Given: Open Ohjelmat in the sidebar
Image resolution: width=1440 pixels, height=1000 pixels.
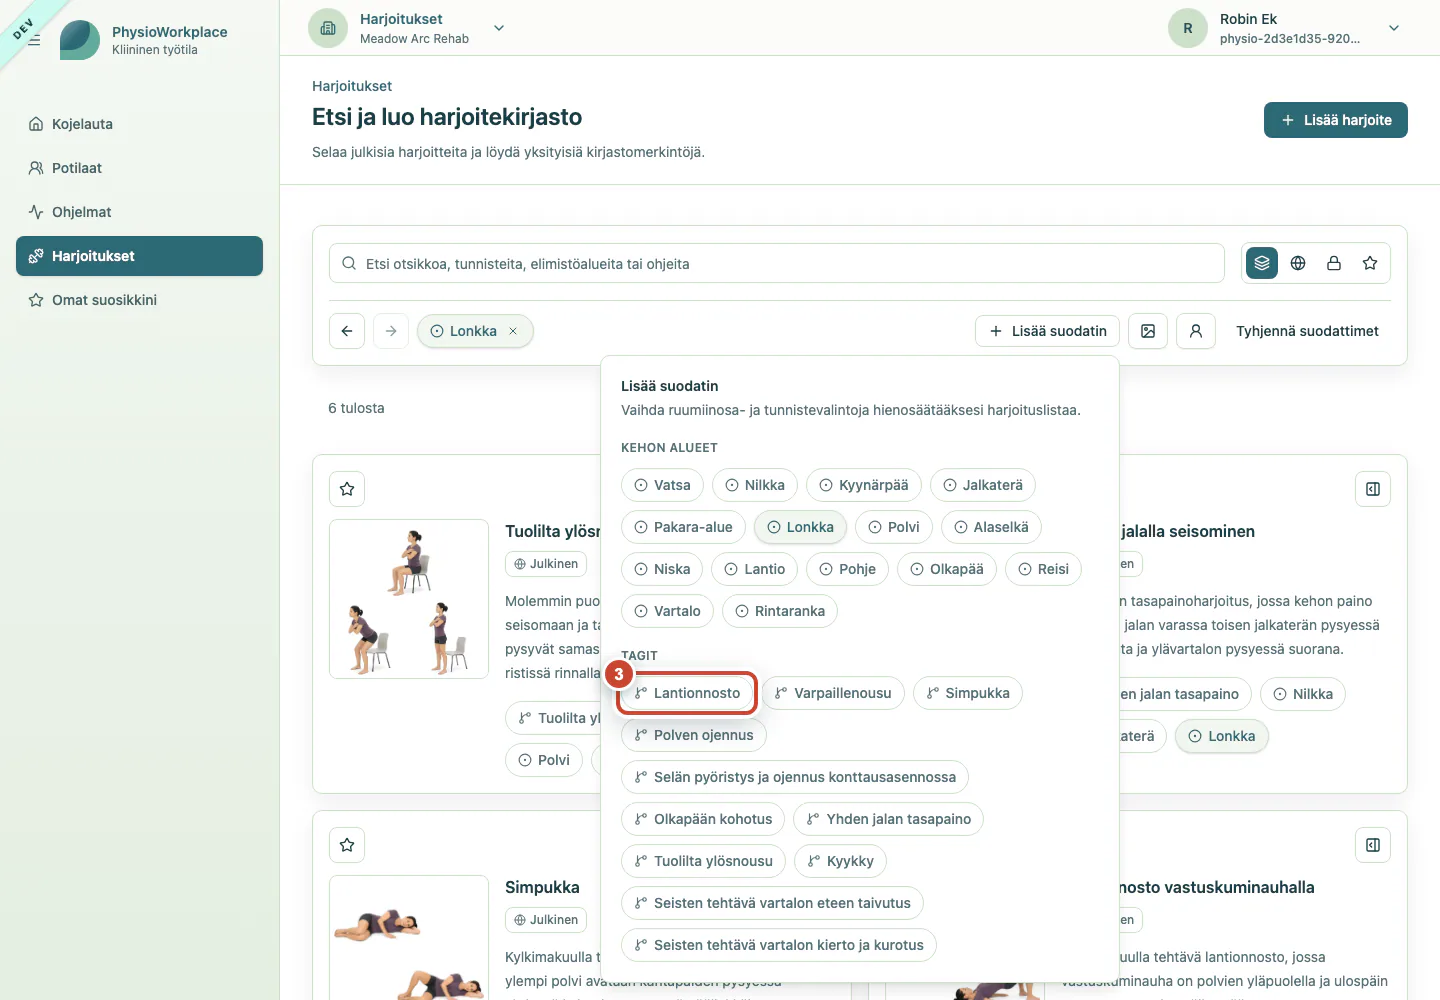Looking at the screenshot, I should click(x=139, y=212).
